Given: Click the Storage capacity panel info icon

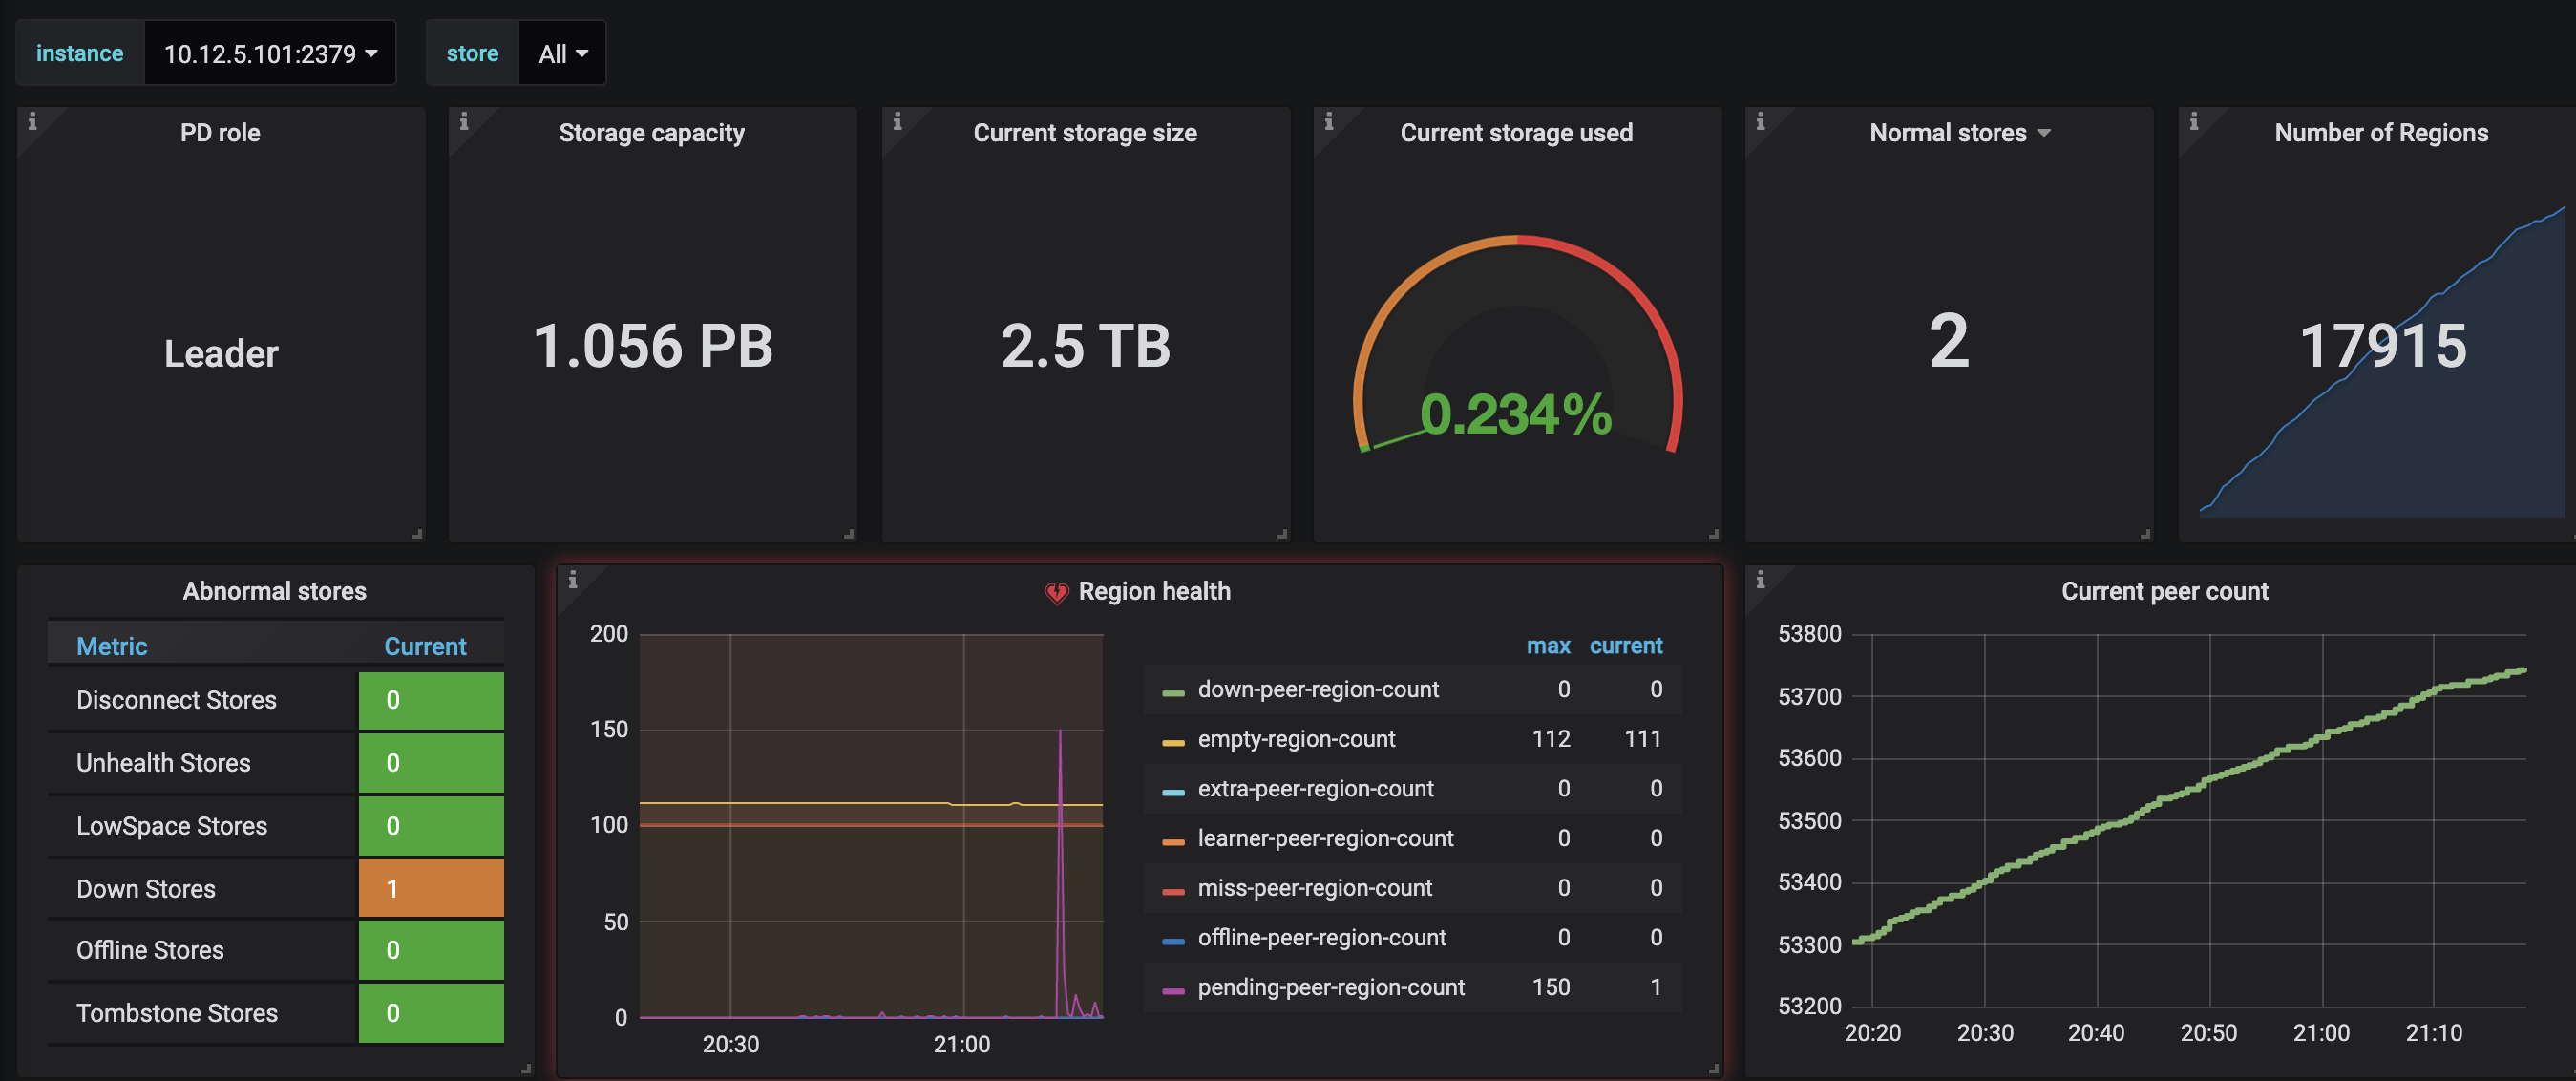Looking at the screenshot, I should [x=464, y=121].
